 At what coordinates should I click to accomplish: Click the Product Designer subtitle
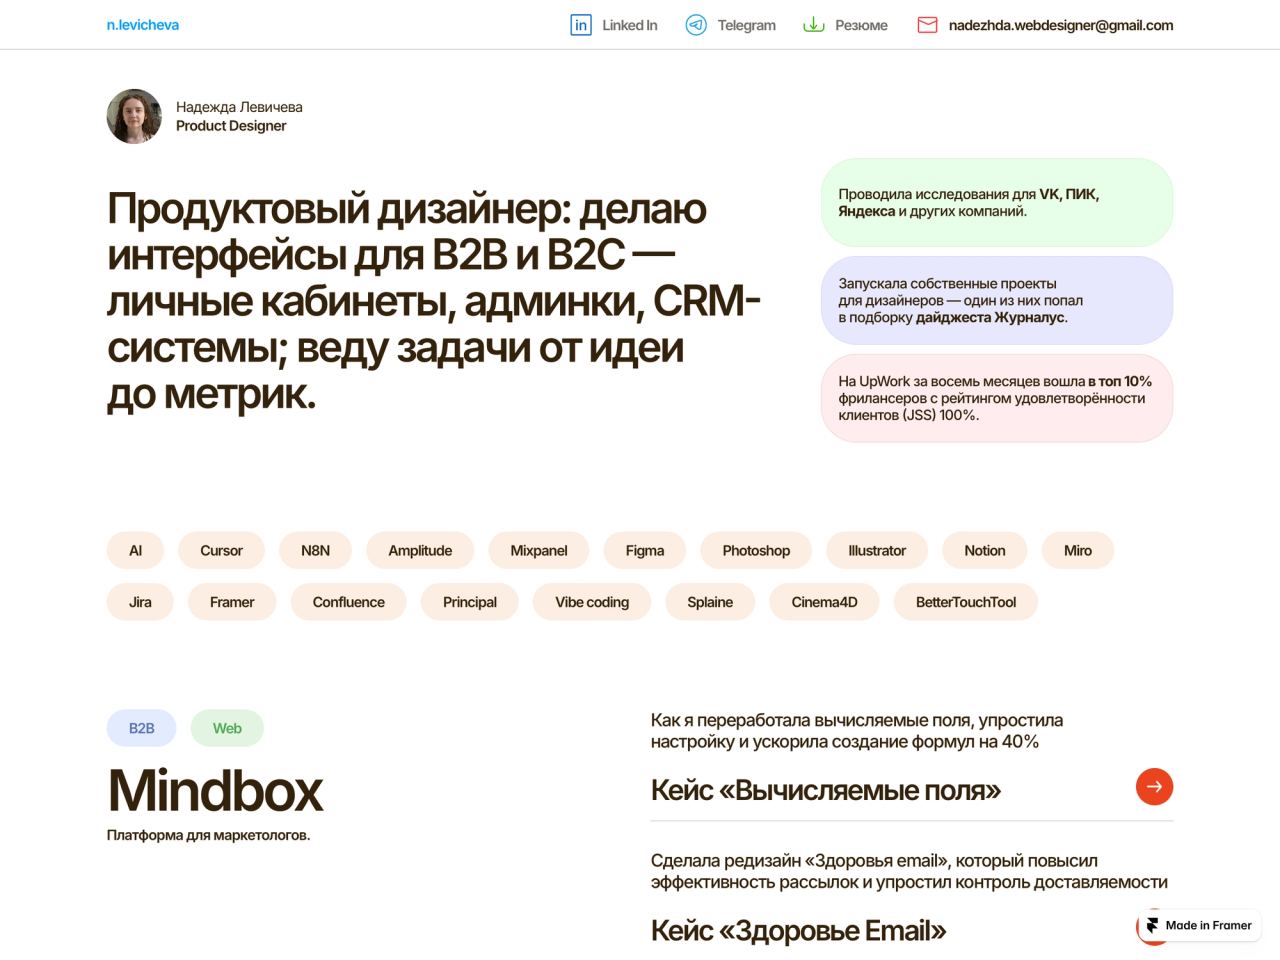pos(231,126)
